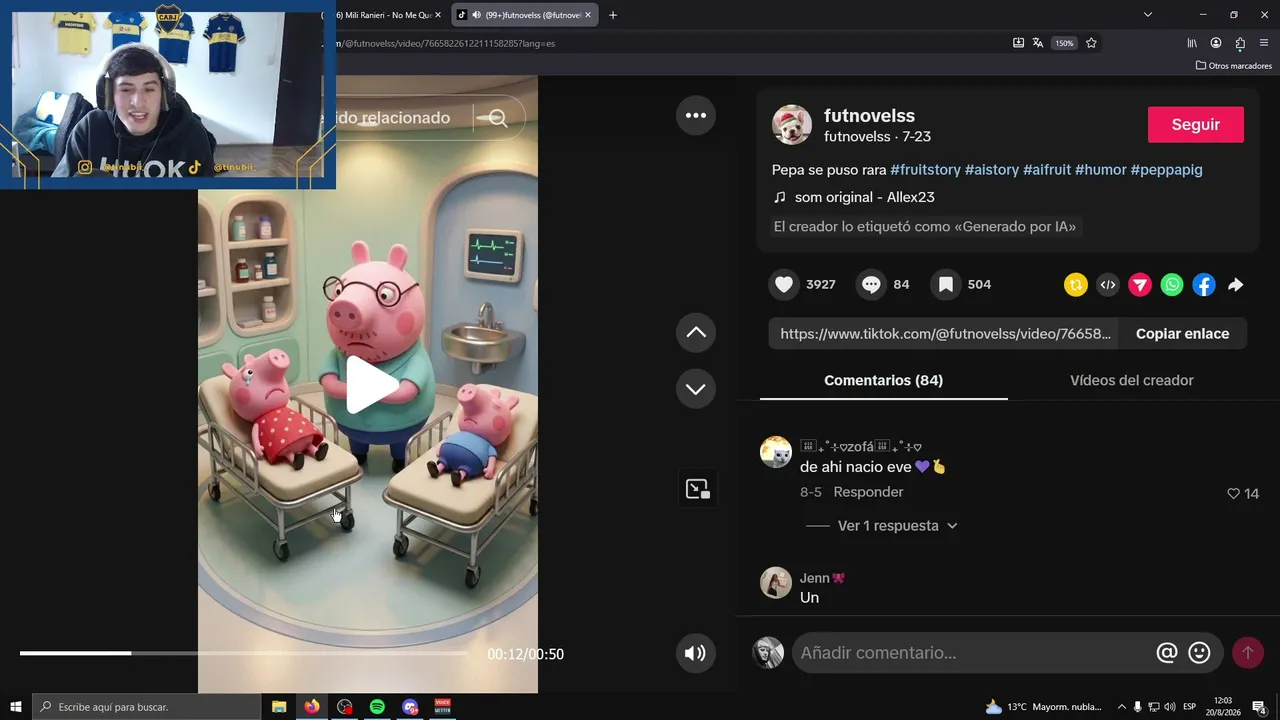Open Discord from the taskbar
The height and width of the screenshot is (720, 1280).
(410, 707)
